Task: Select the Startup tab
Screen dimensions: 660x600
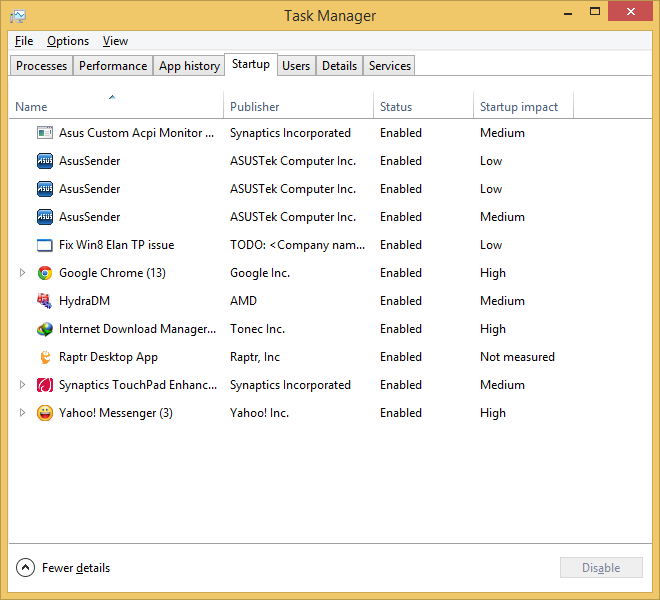Action: click(251, 64)
